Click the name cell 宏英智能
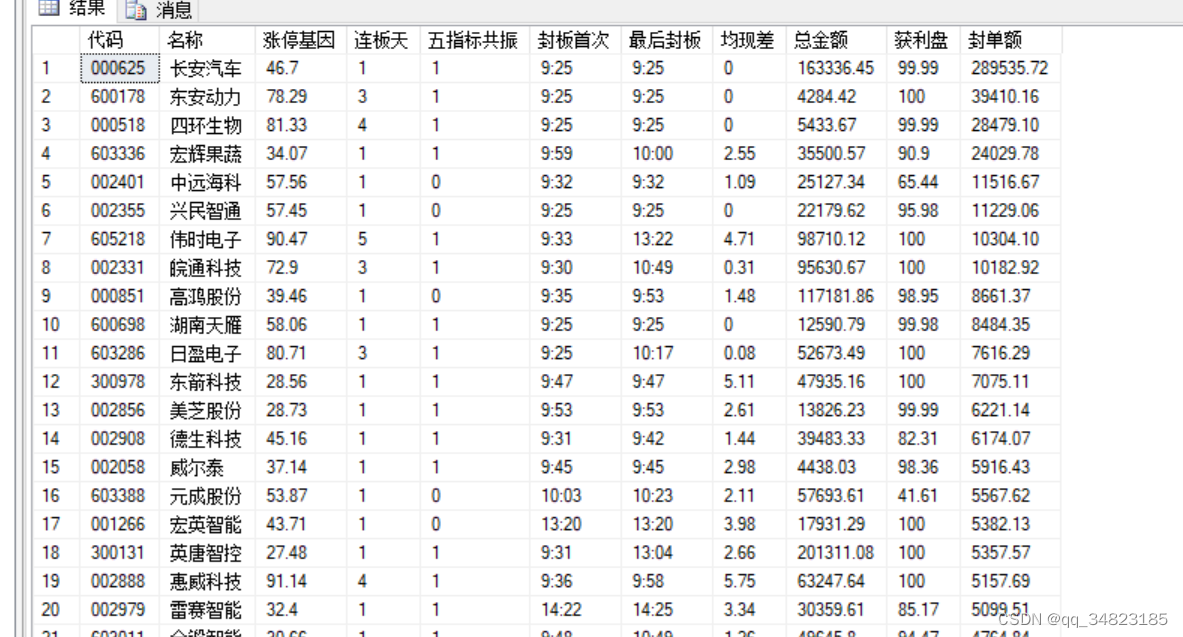The height and width of the screenshot is (637, 1183). pos(207,525)
